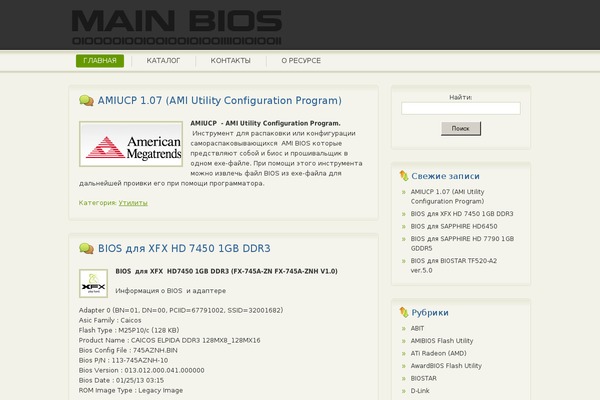Open the D-Link category
This screenshot has height=400, width=600.
point(420,391)
